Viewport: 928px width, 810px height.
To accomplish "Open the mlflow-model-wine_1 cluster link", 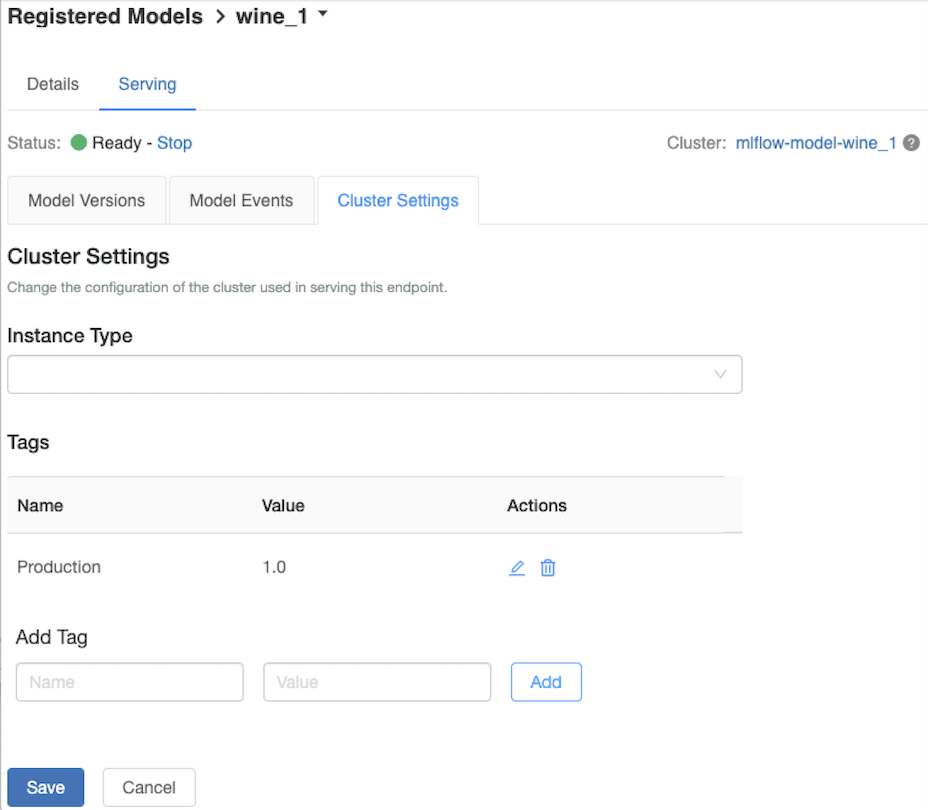I will pyautogui.click(x=815, y=143).
